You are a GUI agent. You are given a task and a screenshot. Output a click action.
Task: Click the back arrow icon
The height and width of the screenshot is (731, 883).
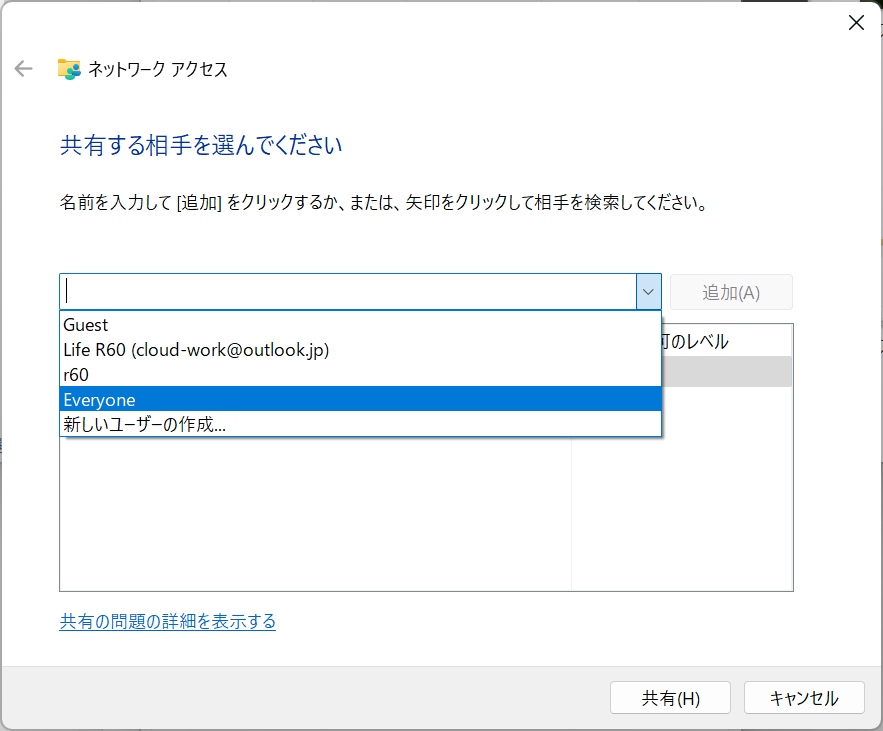tap(24, 69)
